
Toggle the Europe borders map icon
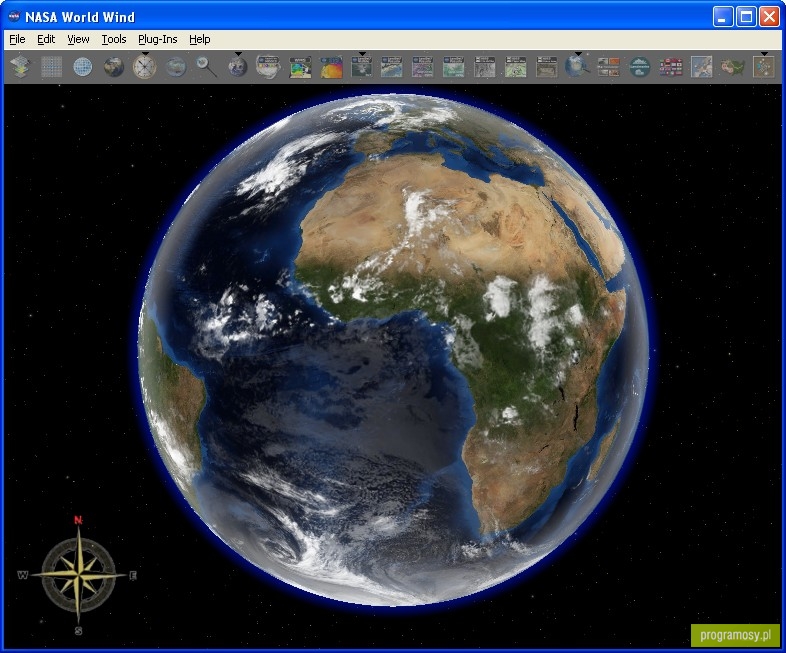pyautogui.click(x=701, y=67)
